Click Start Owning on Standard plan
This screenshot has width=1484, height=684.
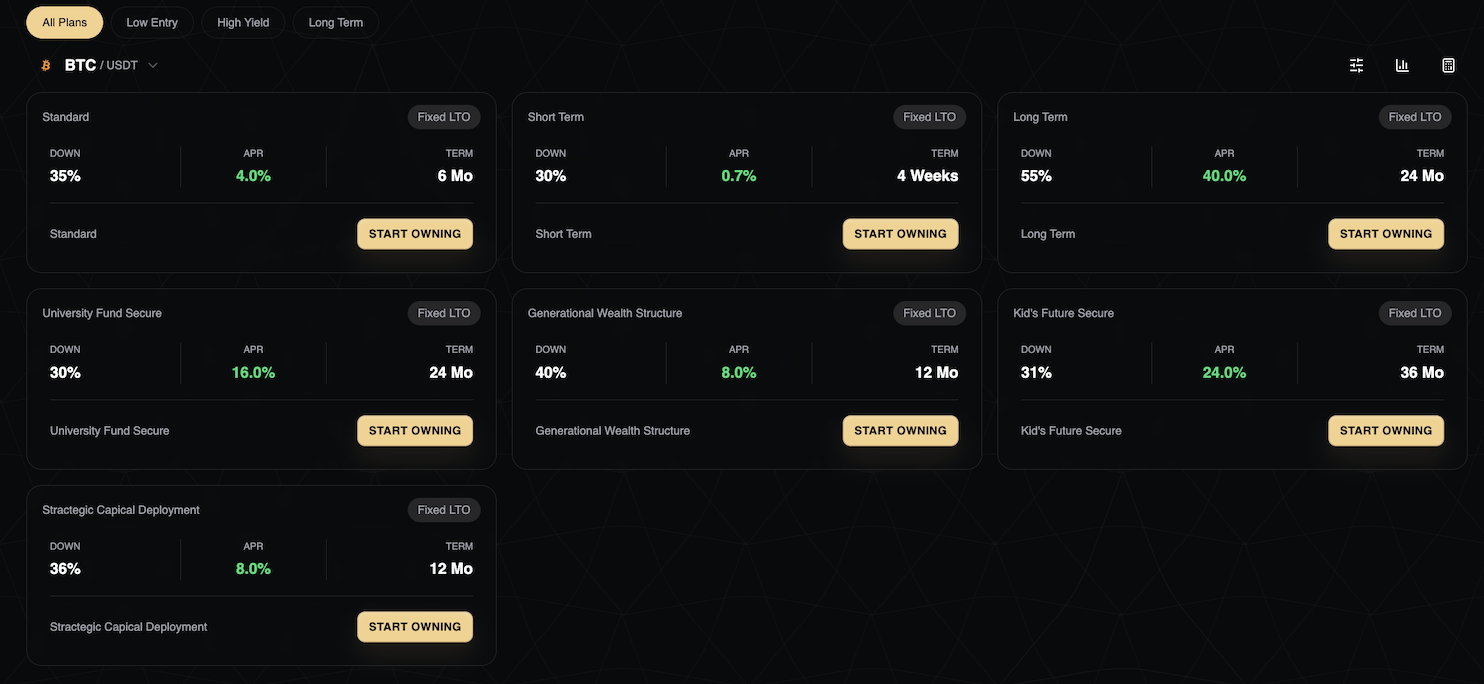415,234
